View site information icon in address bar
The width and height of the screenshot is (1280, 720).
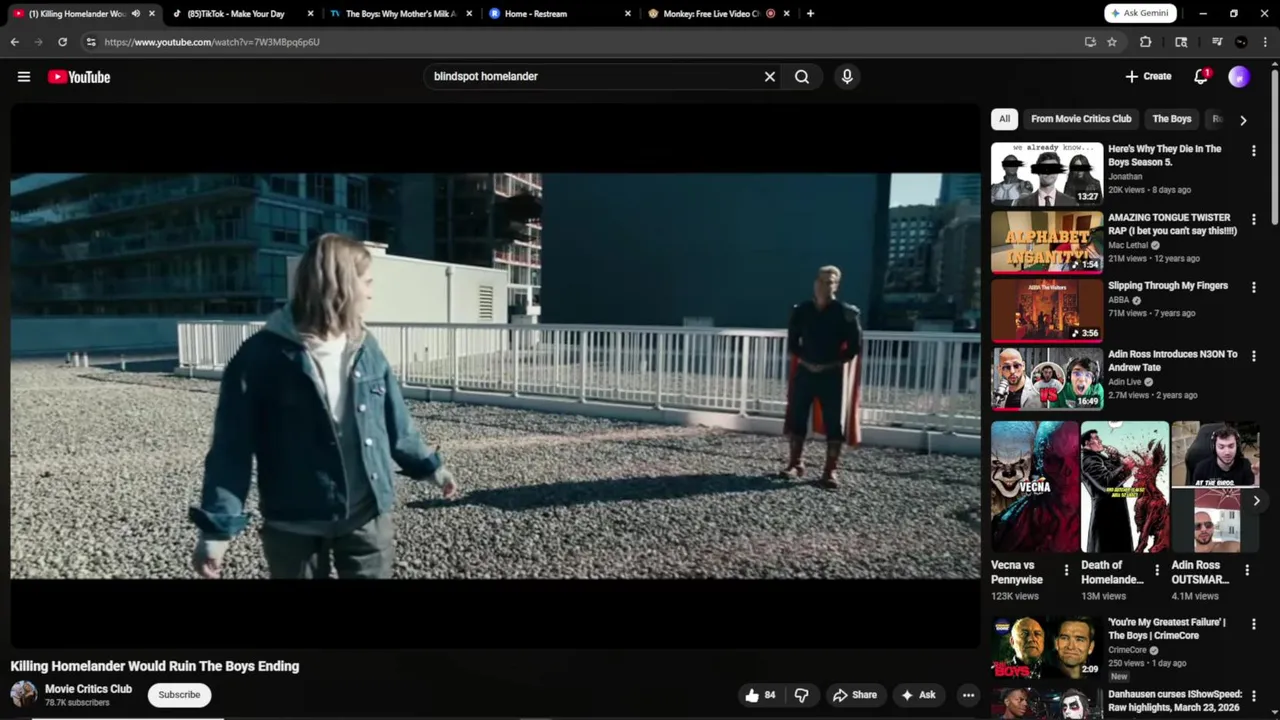click(x=91, y=42)
